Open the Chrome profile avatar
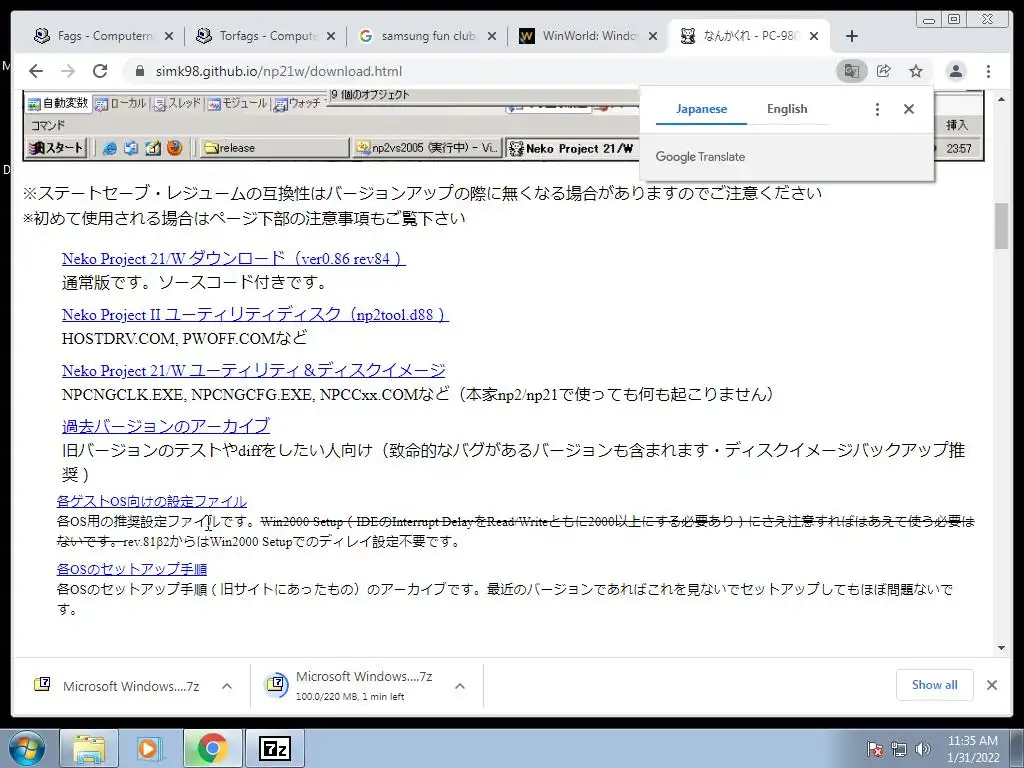1024x768 pixels. [955, 71]
